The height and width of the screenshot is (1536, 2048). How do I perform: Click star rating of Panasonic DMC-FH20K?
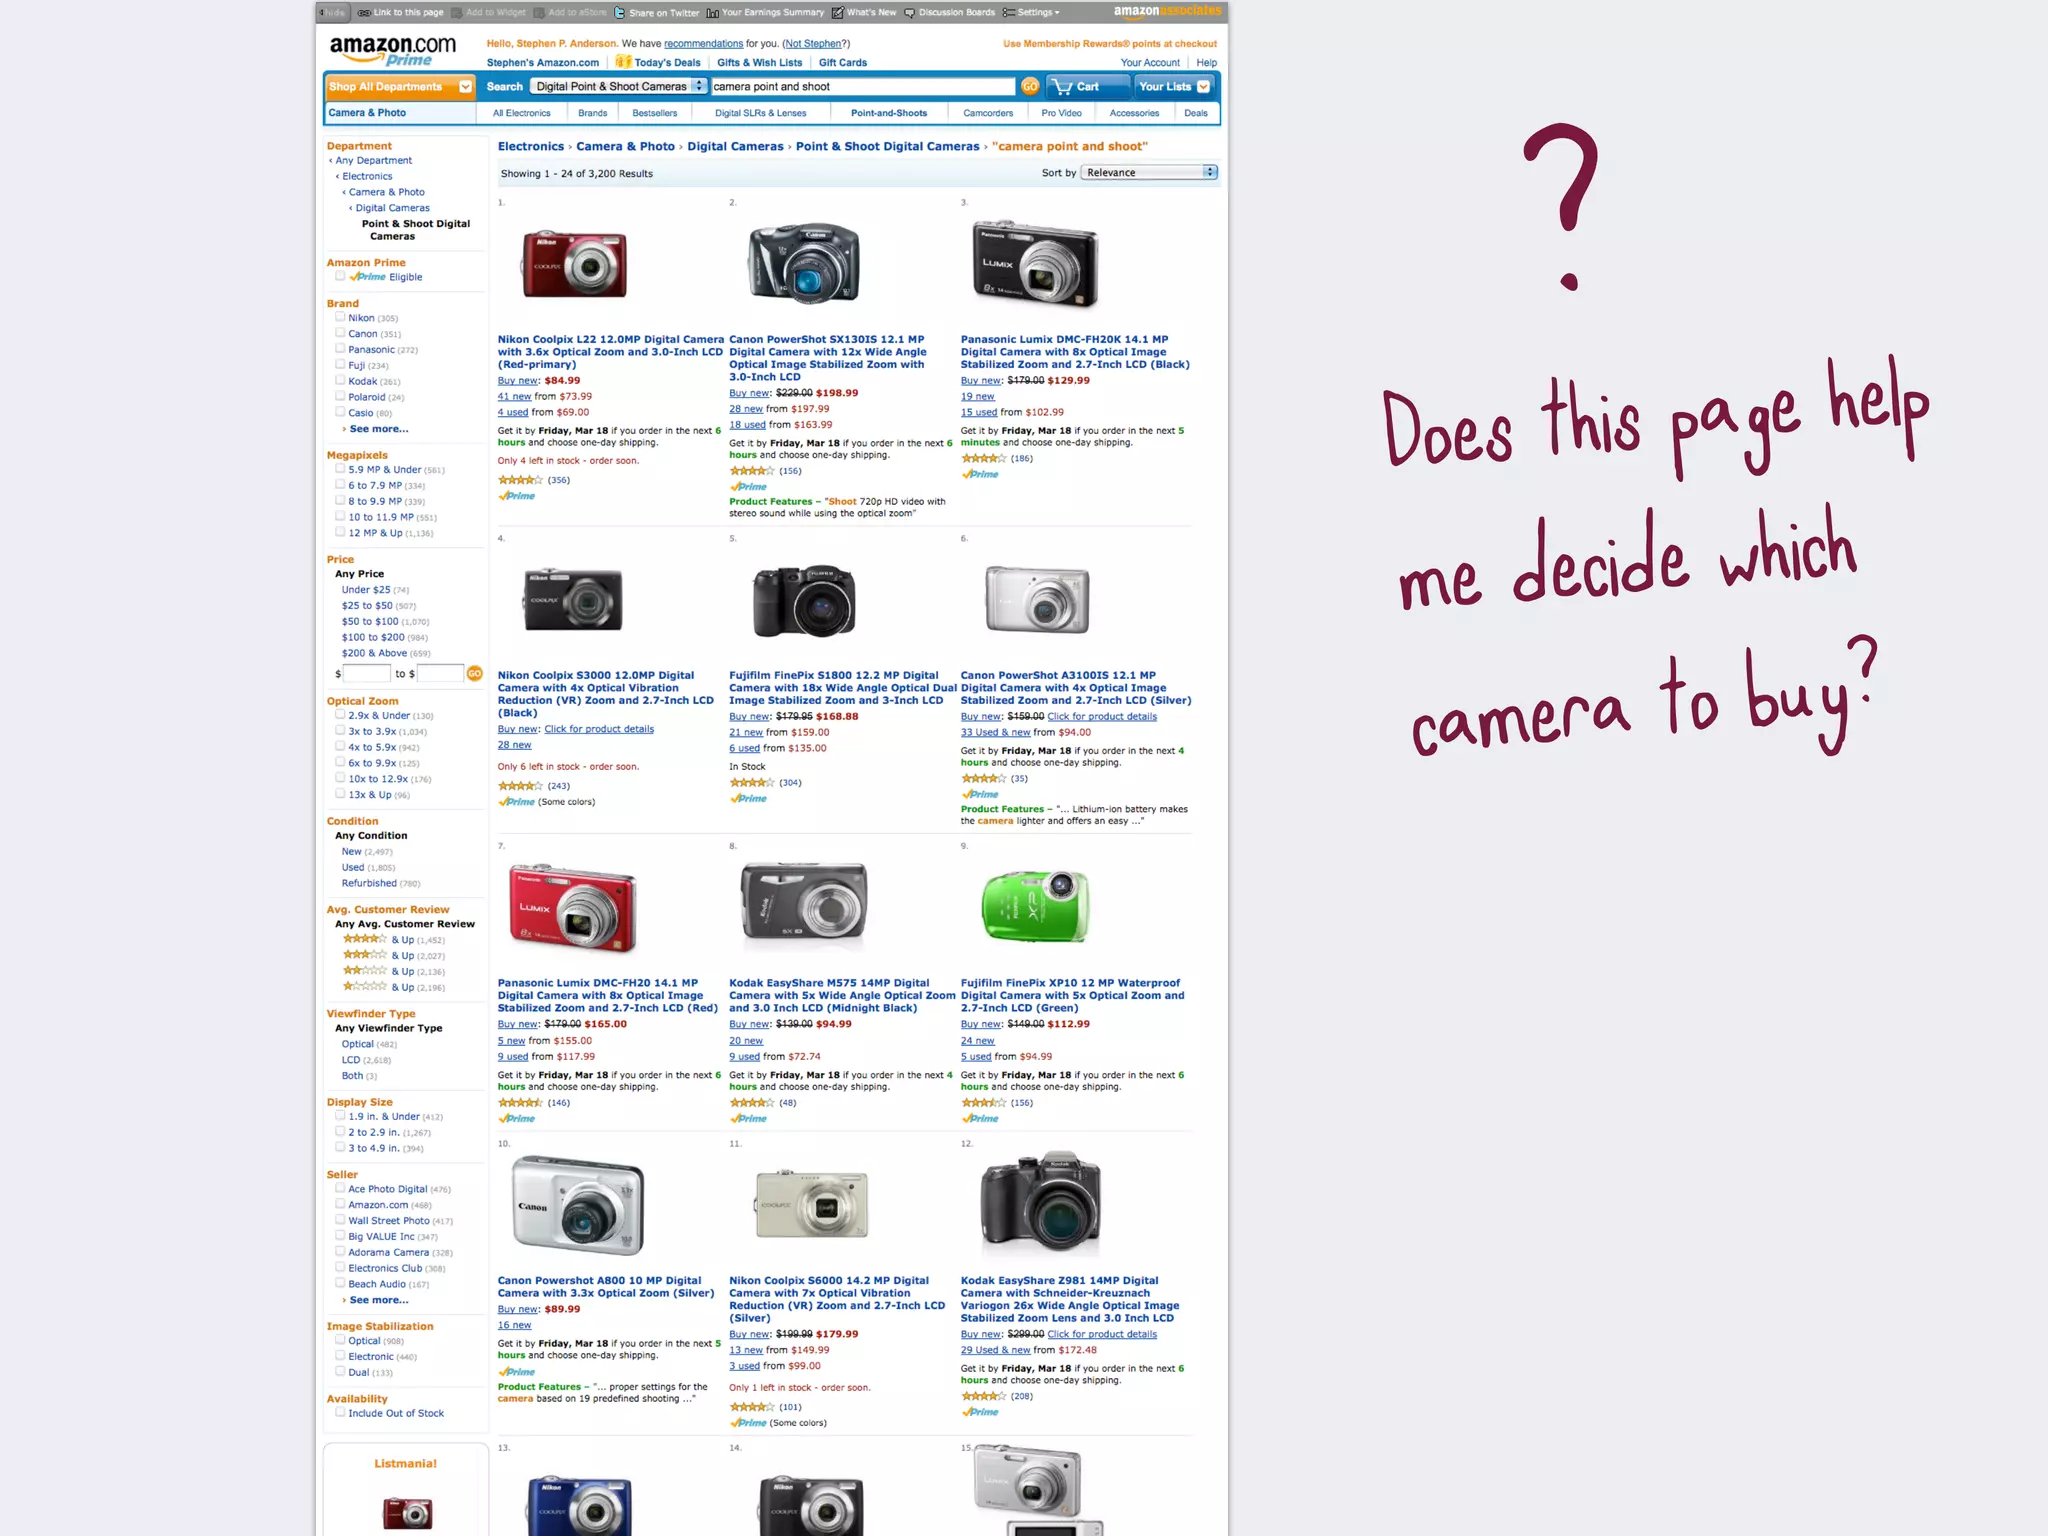click(984, 459)
